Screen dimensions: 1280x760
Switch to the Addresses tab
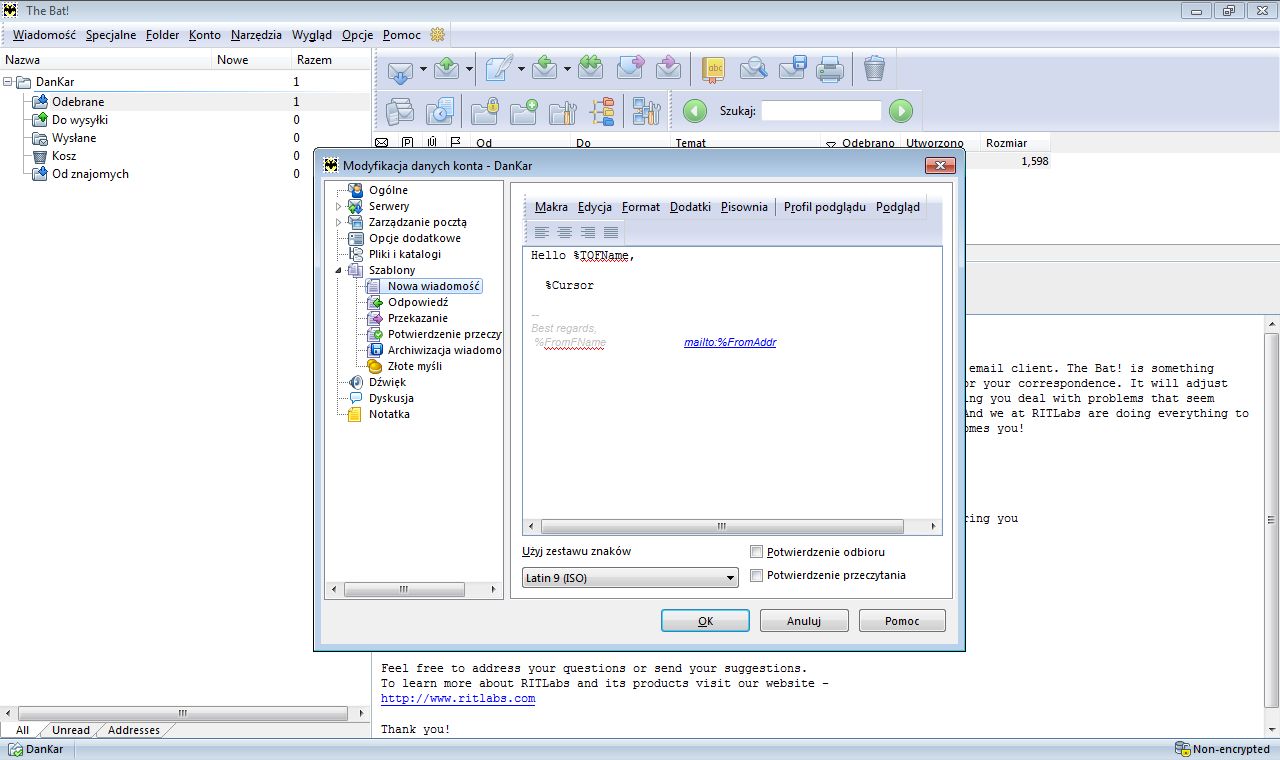point(134,730)
